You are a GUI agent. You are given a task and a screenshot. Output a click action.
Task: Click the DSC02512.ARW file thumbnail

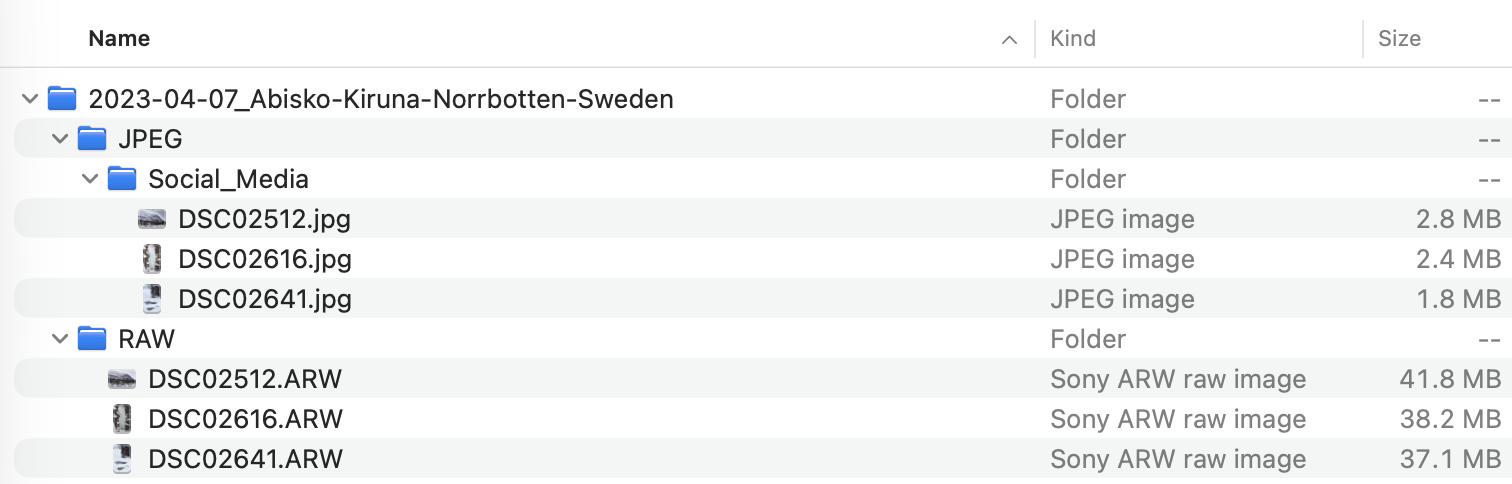(122, 379)
